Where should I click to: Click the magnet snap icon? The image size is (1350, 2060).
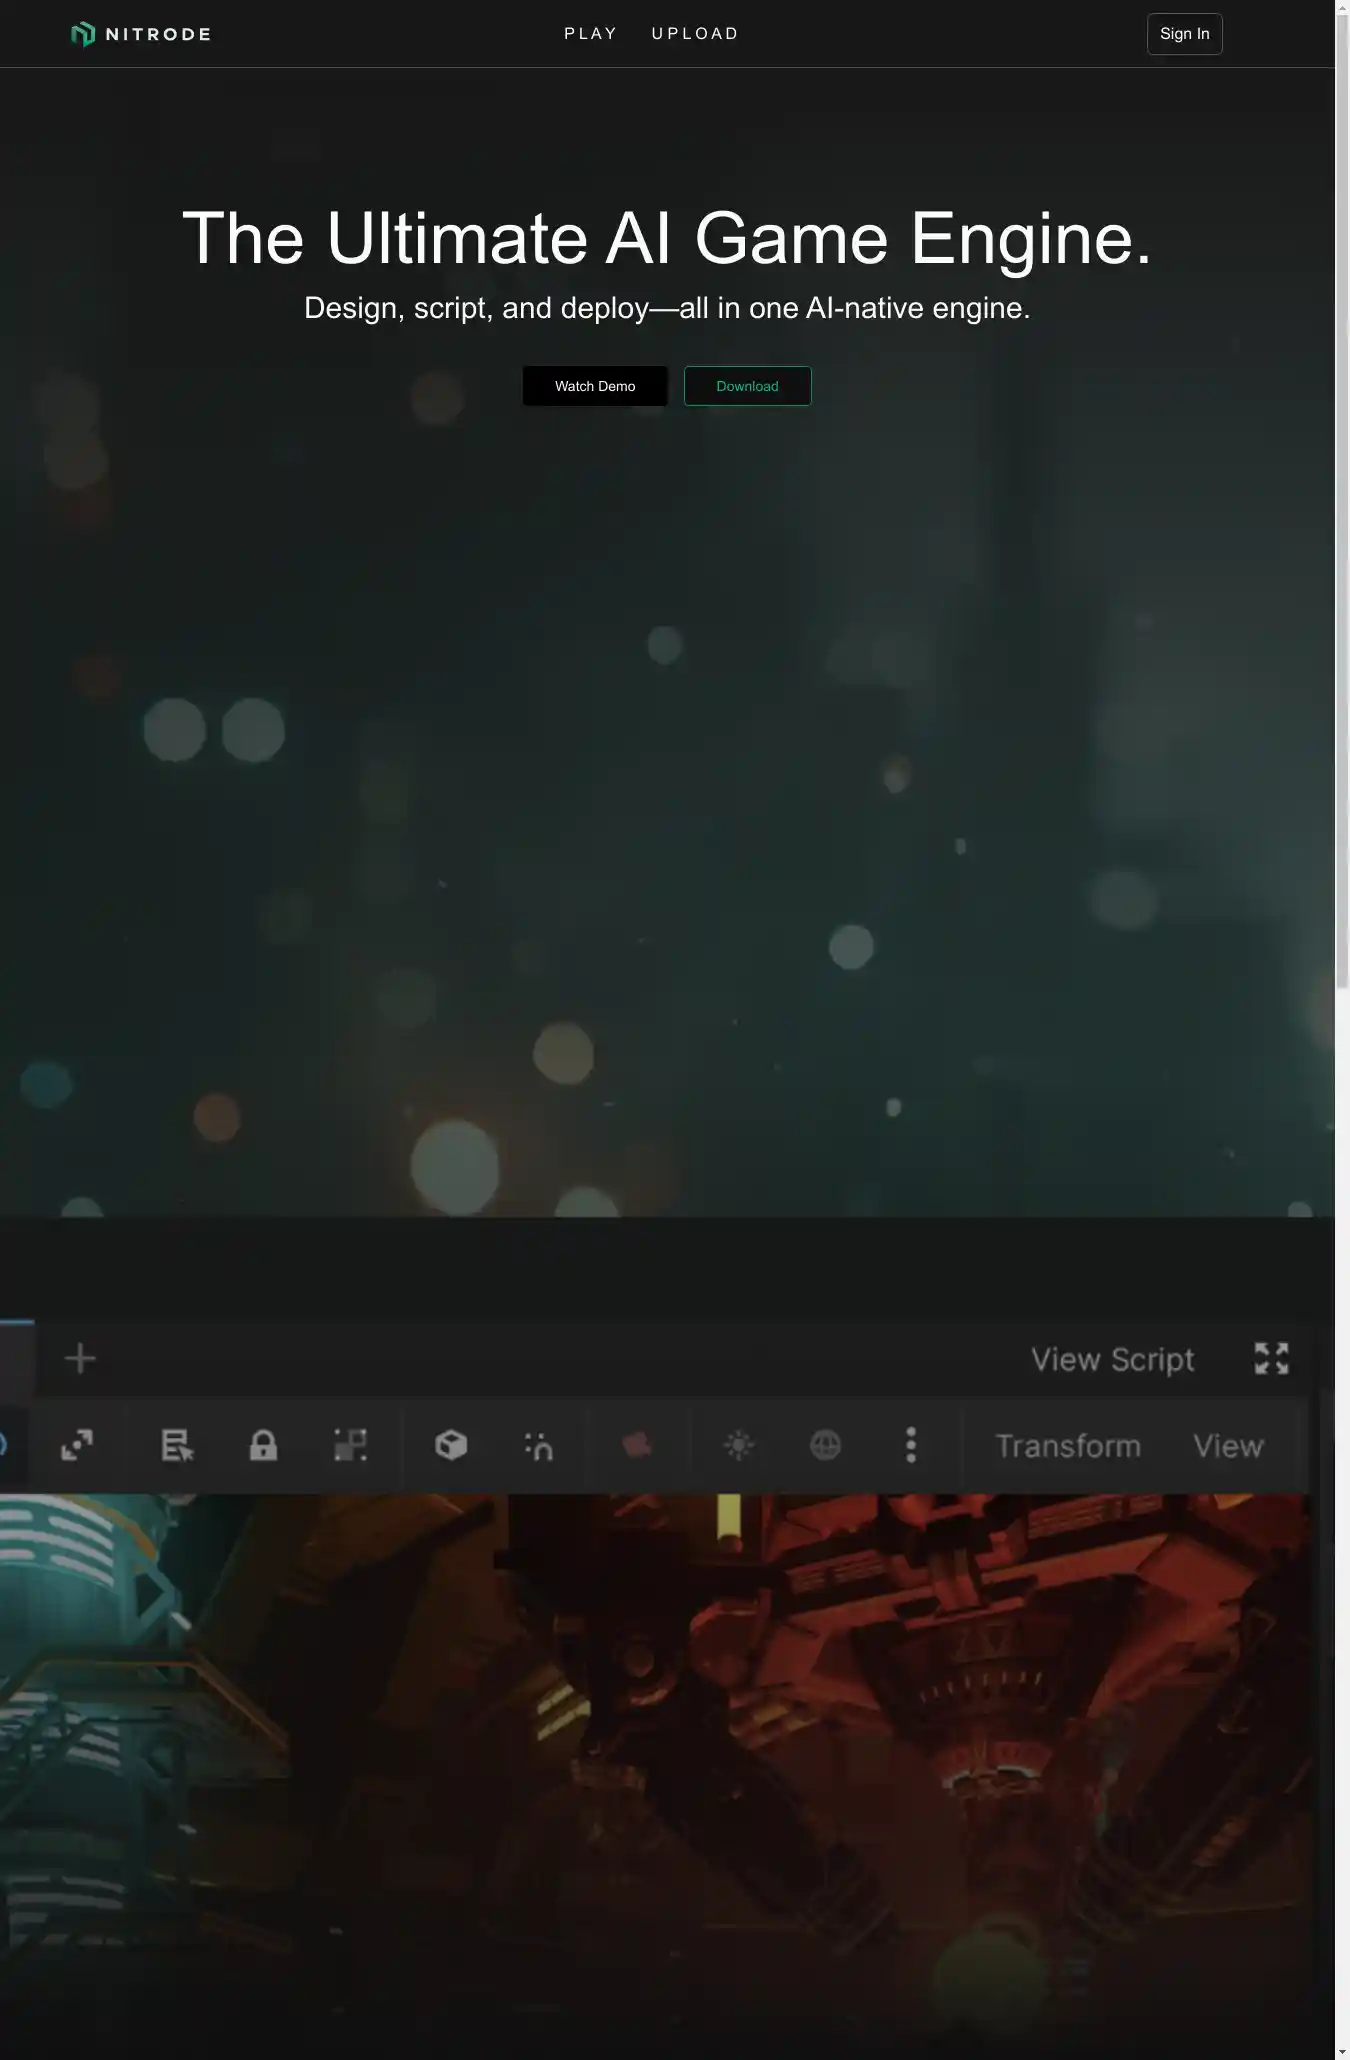coord(538,1446)
